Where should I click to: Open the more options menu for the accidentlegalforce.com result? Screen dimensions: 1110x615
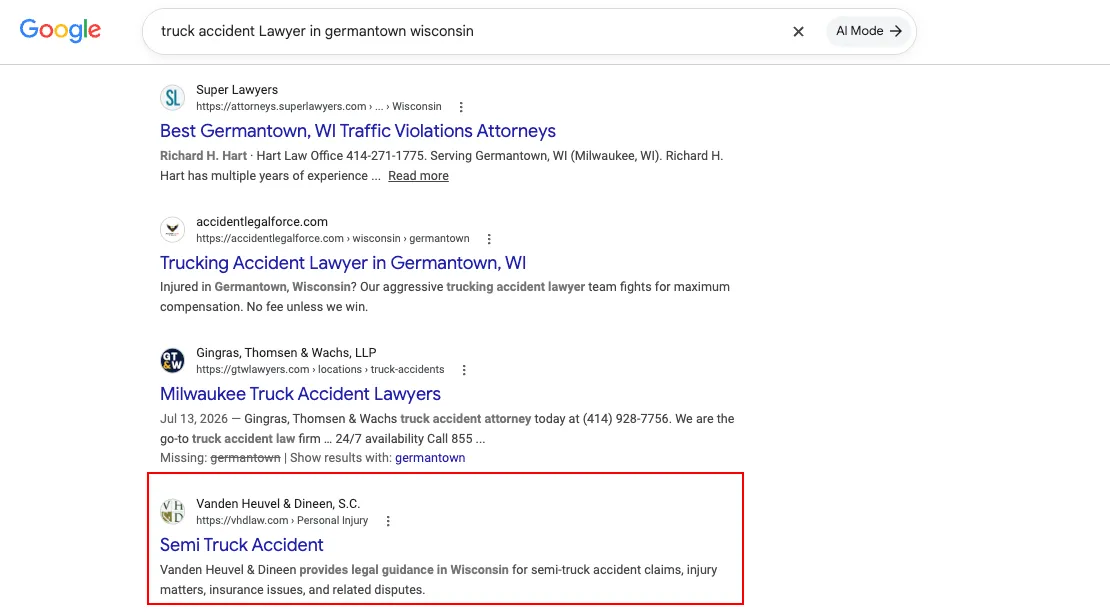click(488, 239)
